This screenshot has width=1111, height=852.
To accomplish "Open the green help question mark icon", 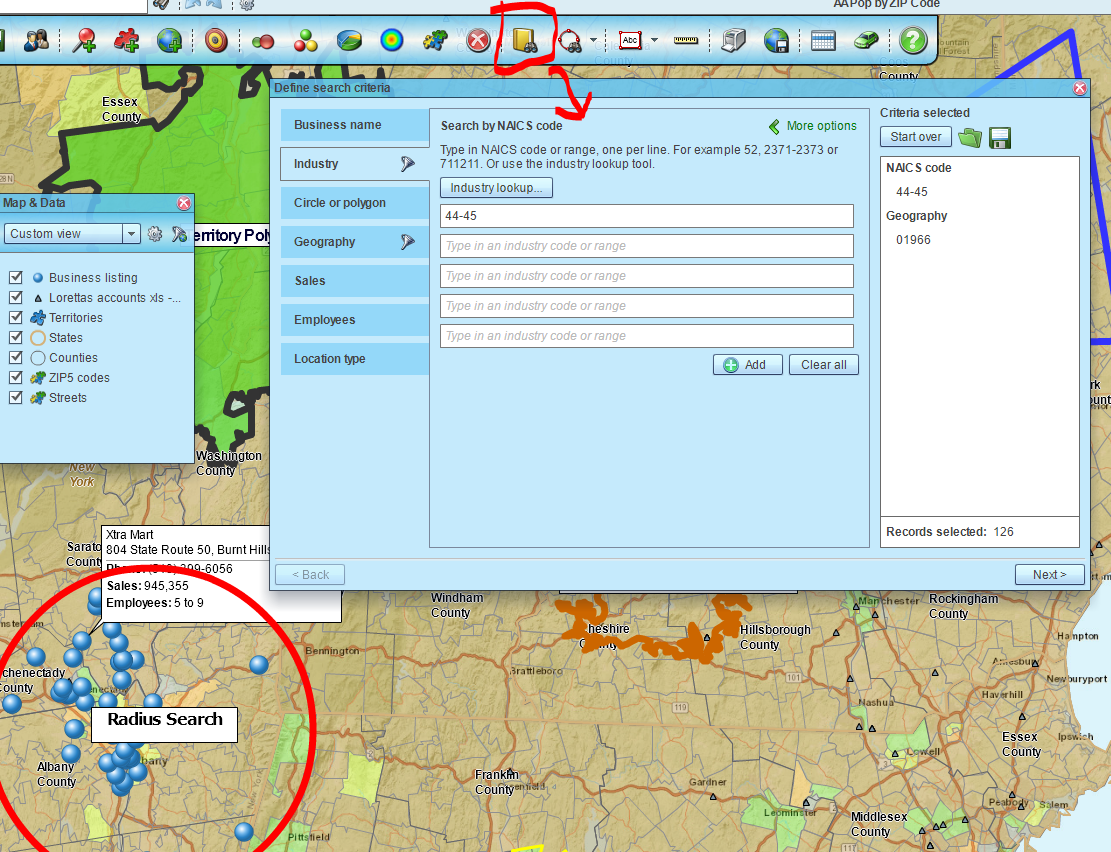I will pos(913,40).
